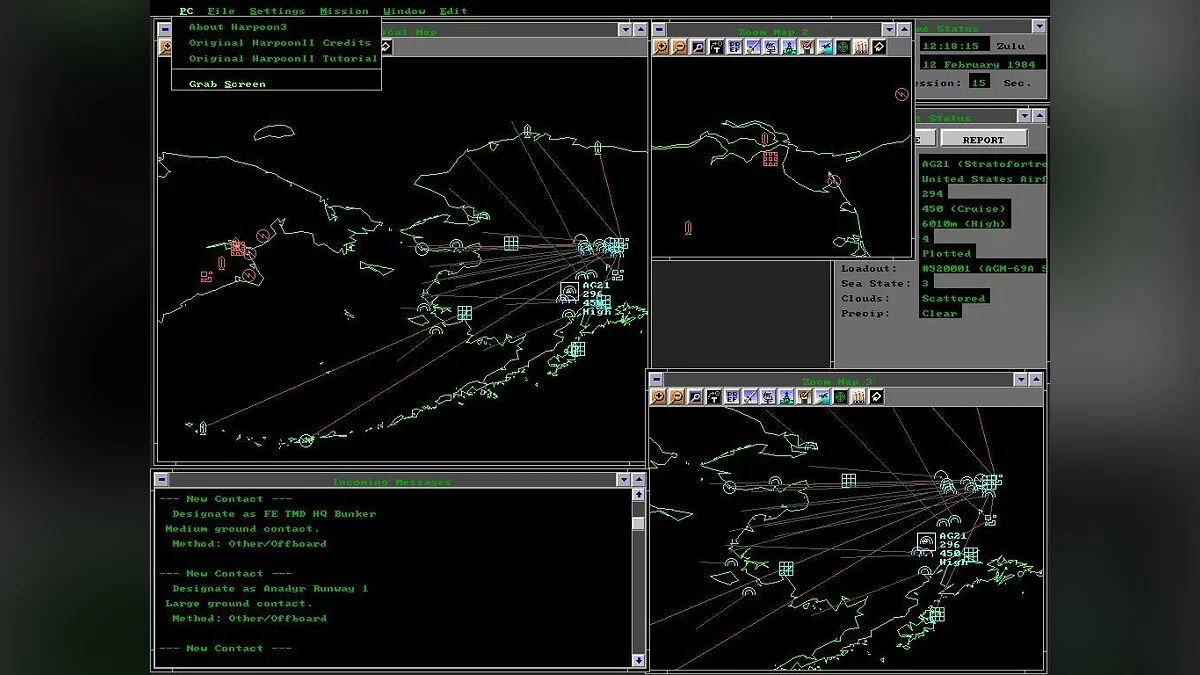Click 'Designate as FE TMD HQ Bunker' message
The height and width of the screenshot is (675, 1200).
274,514
